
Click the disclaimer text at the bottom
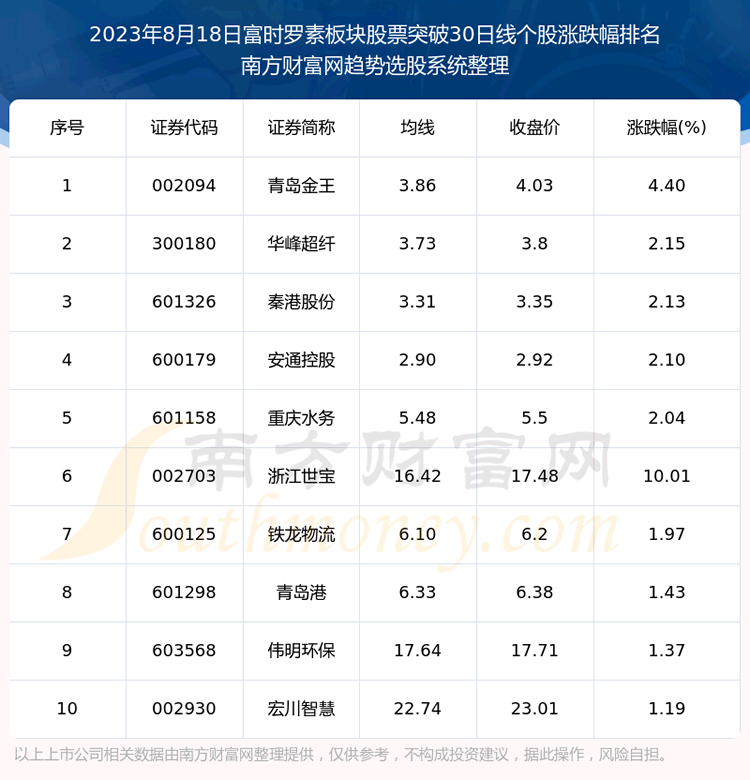340,755
